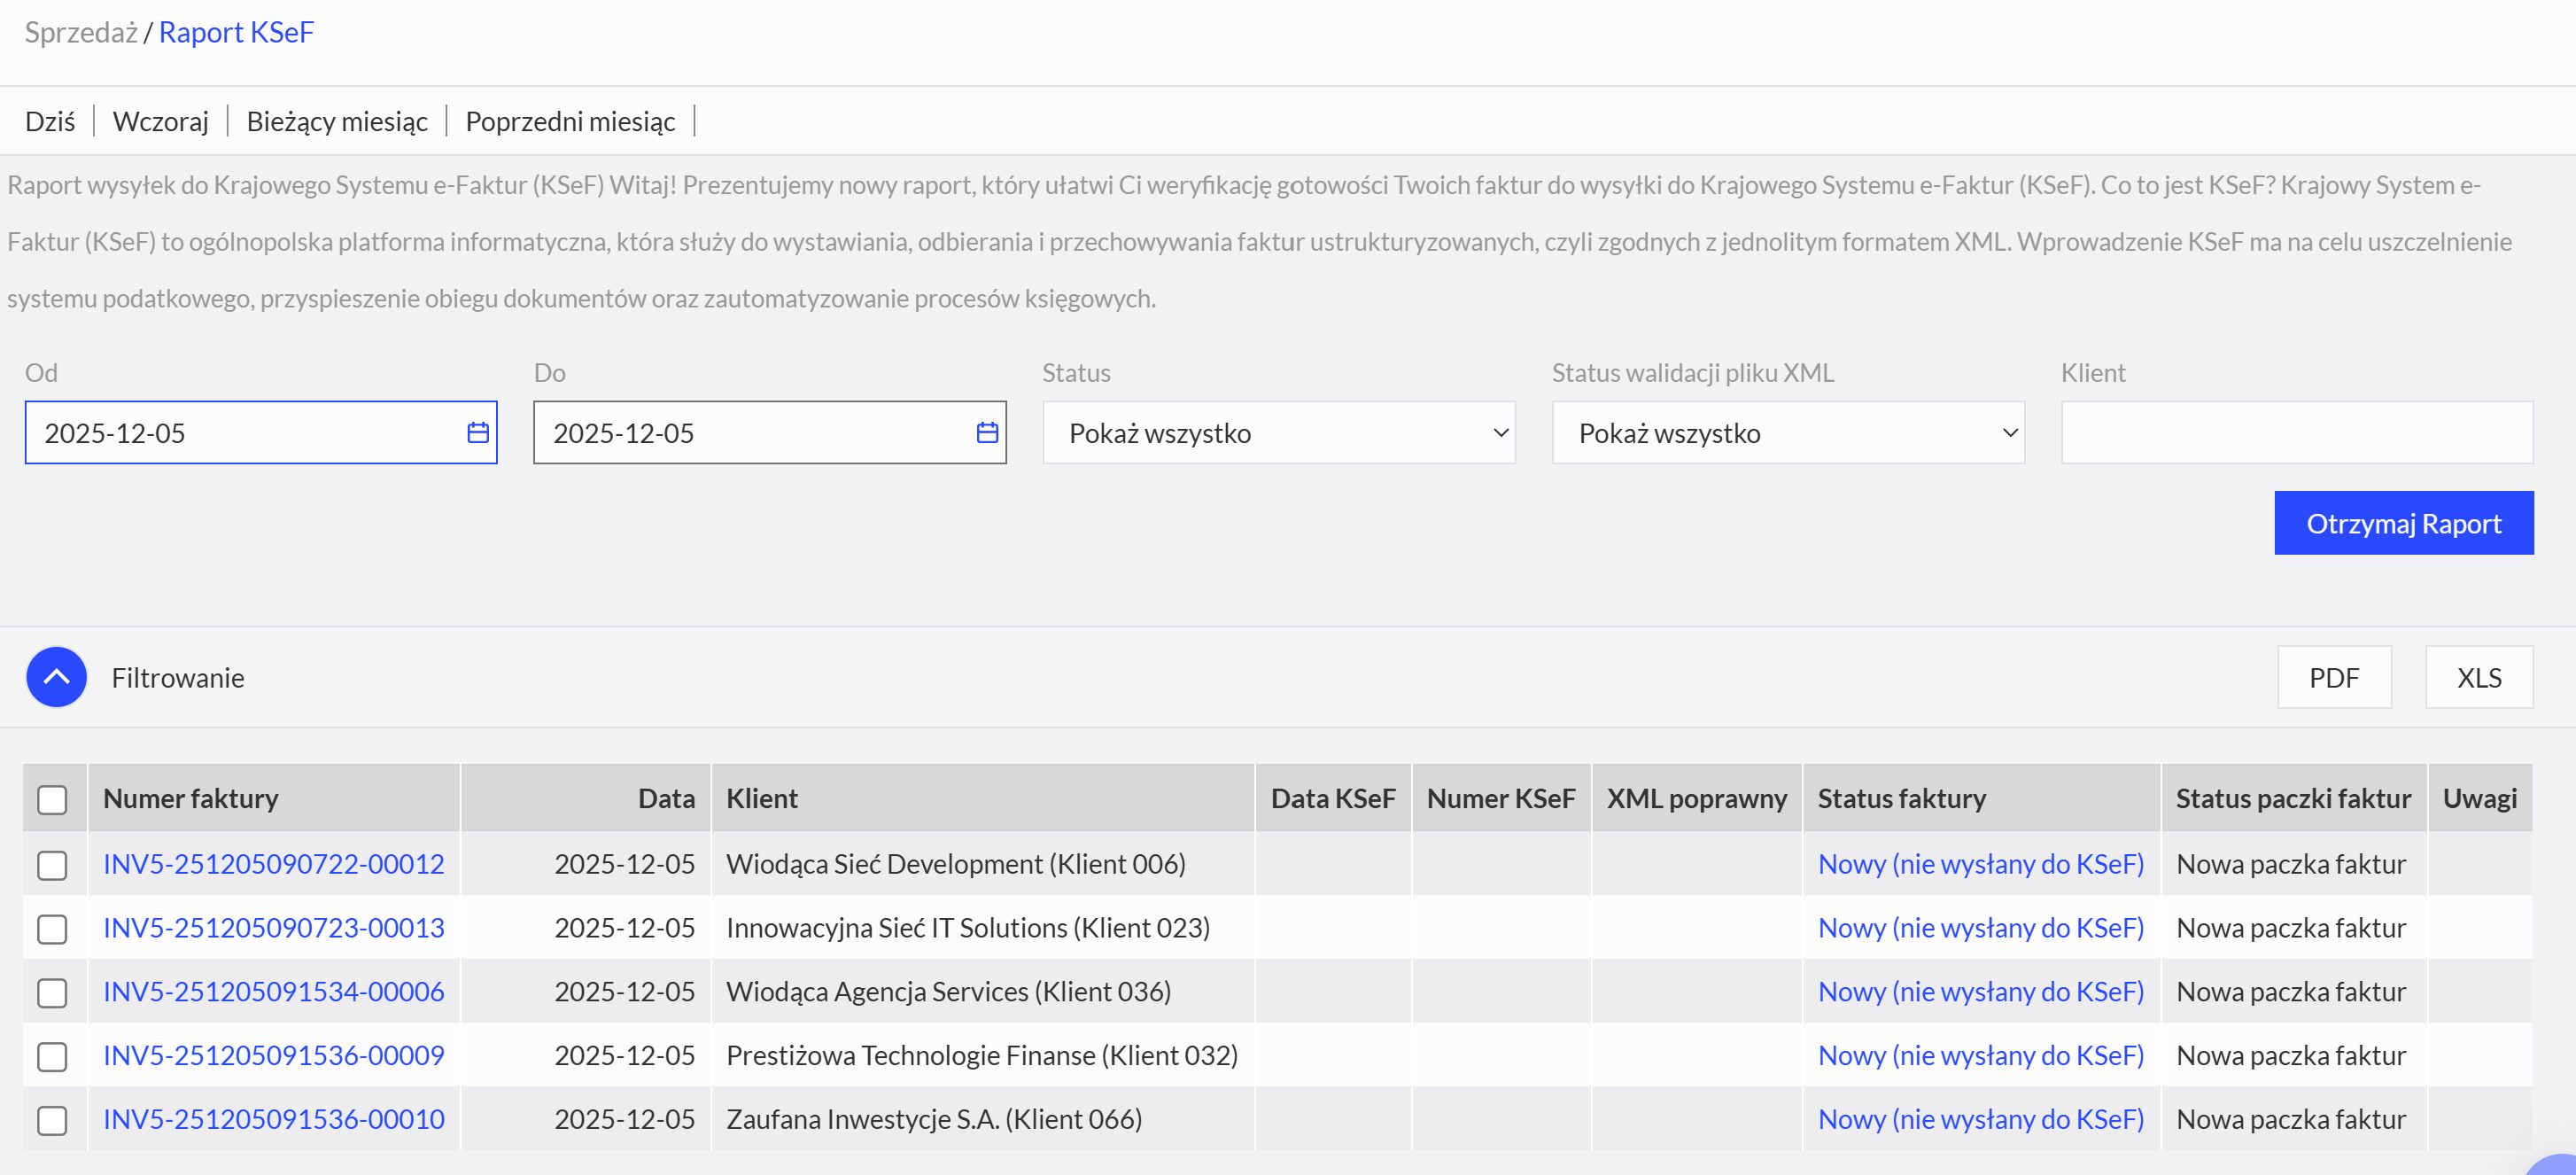Tick the select-all checkbox in table header
The height and width of the screenshot is (1175, 2576).
point(52,800)
